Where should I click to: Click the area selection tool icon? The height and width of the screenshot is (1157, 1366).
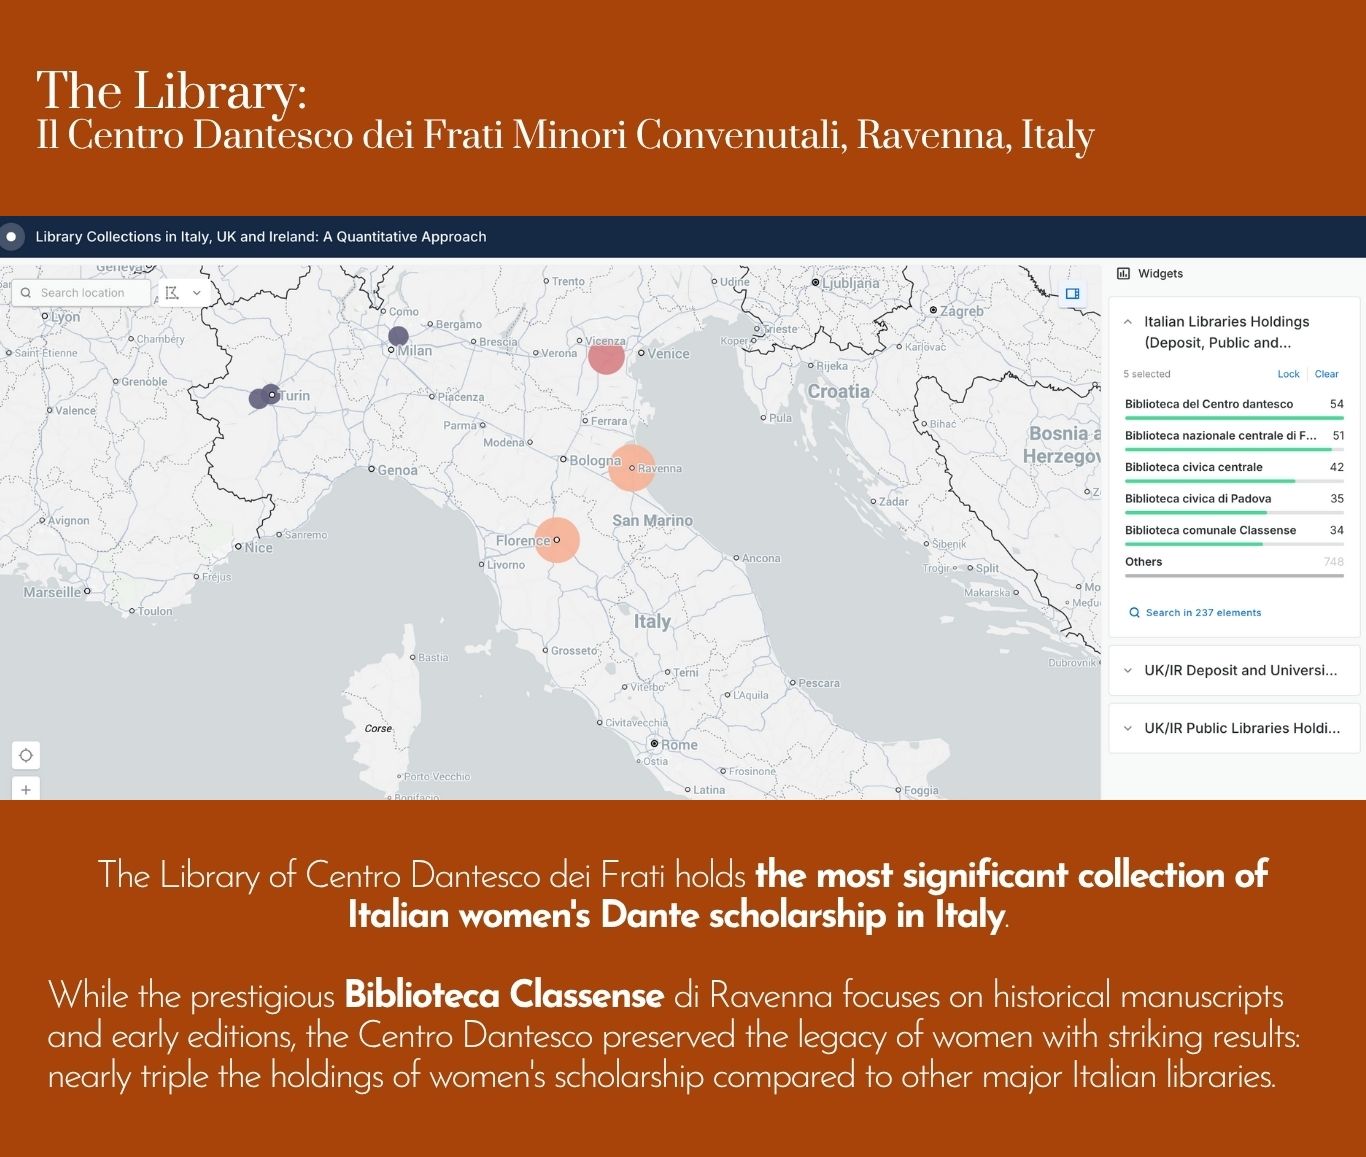(x=172, y=293)
